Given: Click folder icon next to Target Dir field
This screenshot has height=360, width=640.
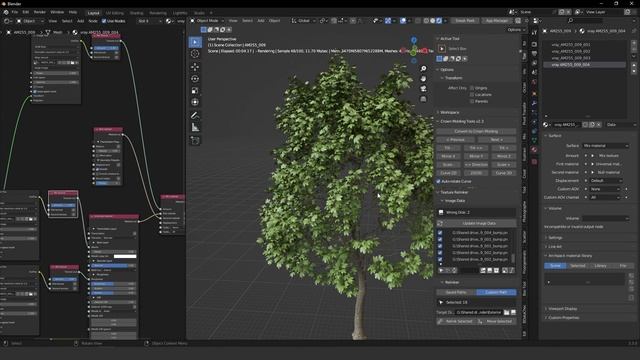Looking at the screenshot, I should 507,312.
